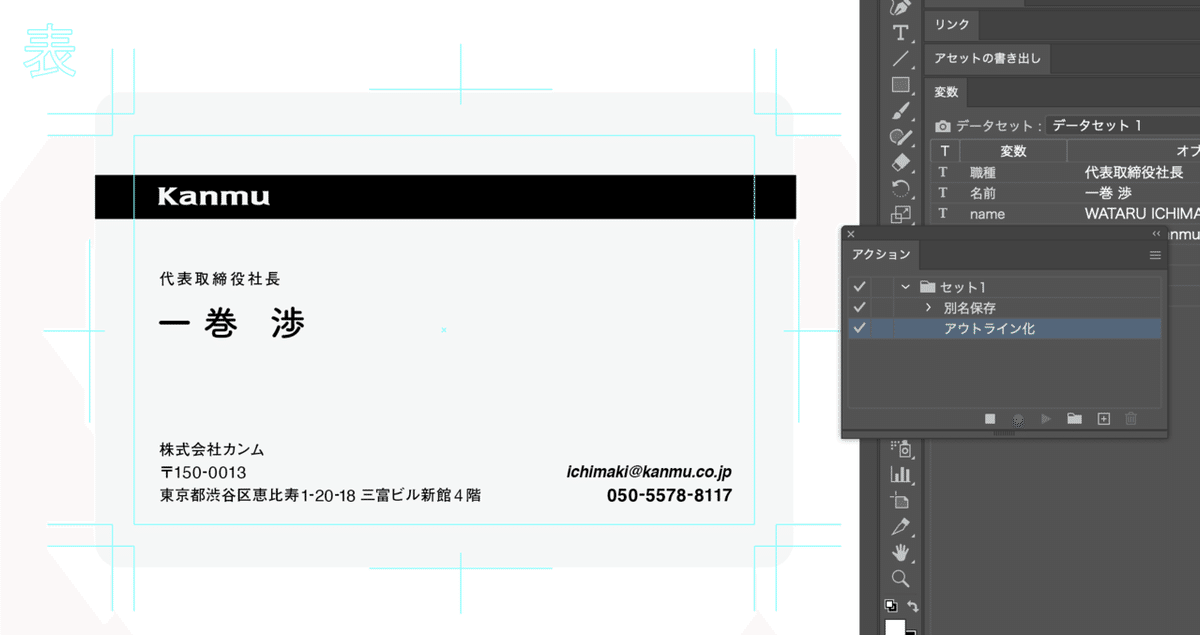Select the Column Graph tool
Viewport: 1200px width, 635px height.
tap(900, 475)
